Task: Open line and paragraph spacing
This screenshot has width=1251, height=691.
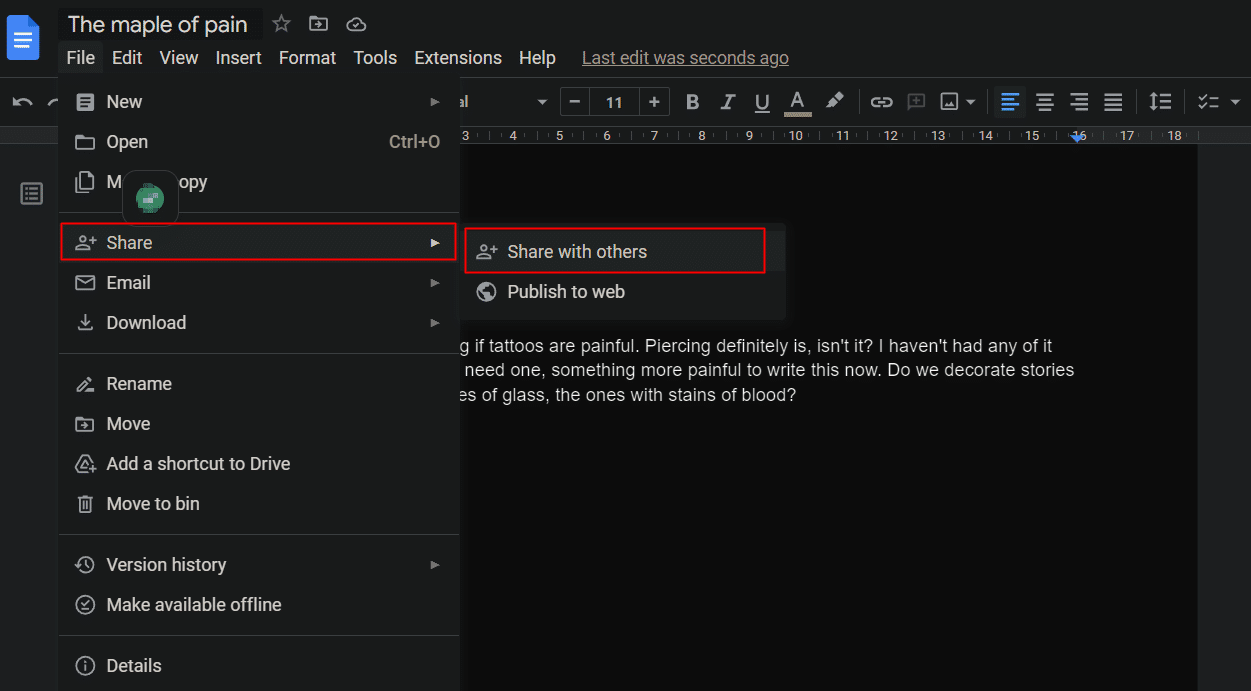Action: tap(1160, 102)
